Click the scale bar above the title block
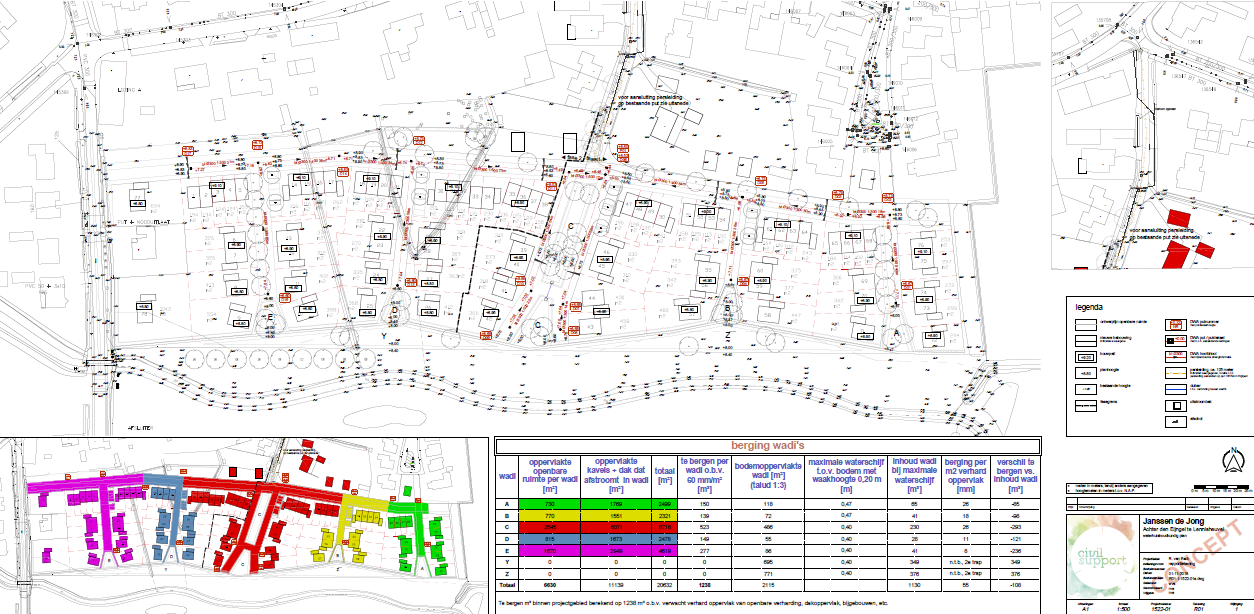The height and width of the screenshot is (614, 1254). point(1222,486)
